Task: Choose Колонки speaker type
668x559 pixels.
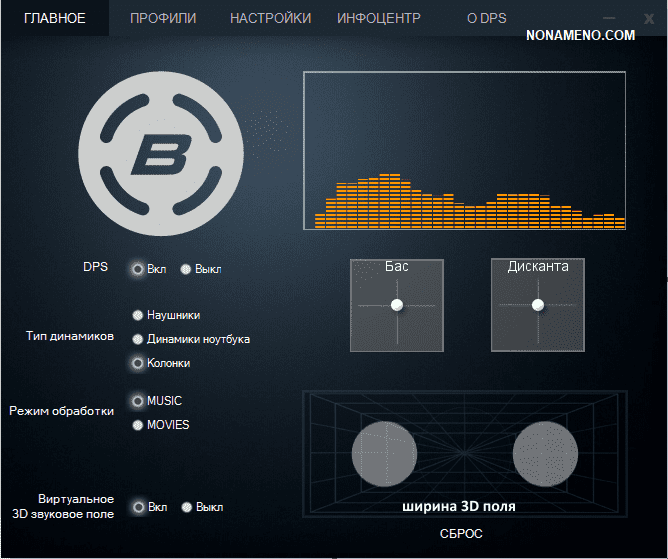Action: tap(138, 363)
